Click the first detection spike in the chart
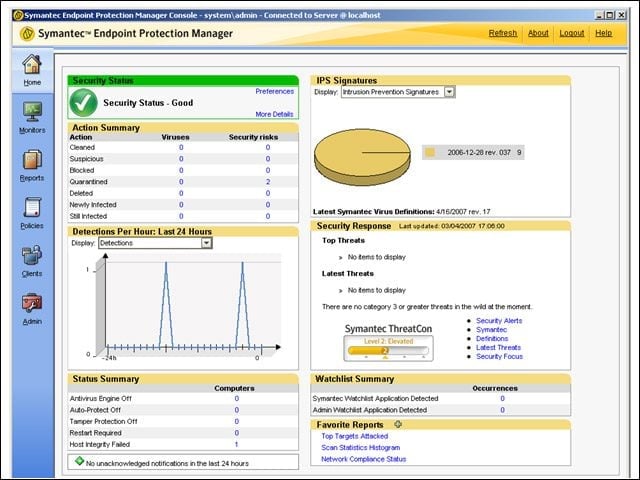 (166, 304)
